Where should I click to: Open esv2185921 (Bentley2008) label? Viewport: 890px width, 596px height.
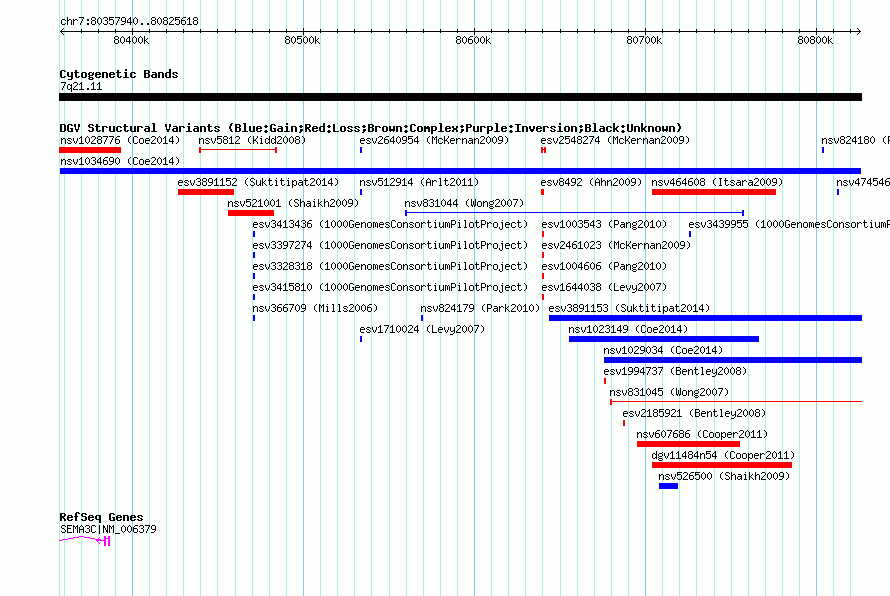(x=694, y=413)
